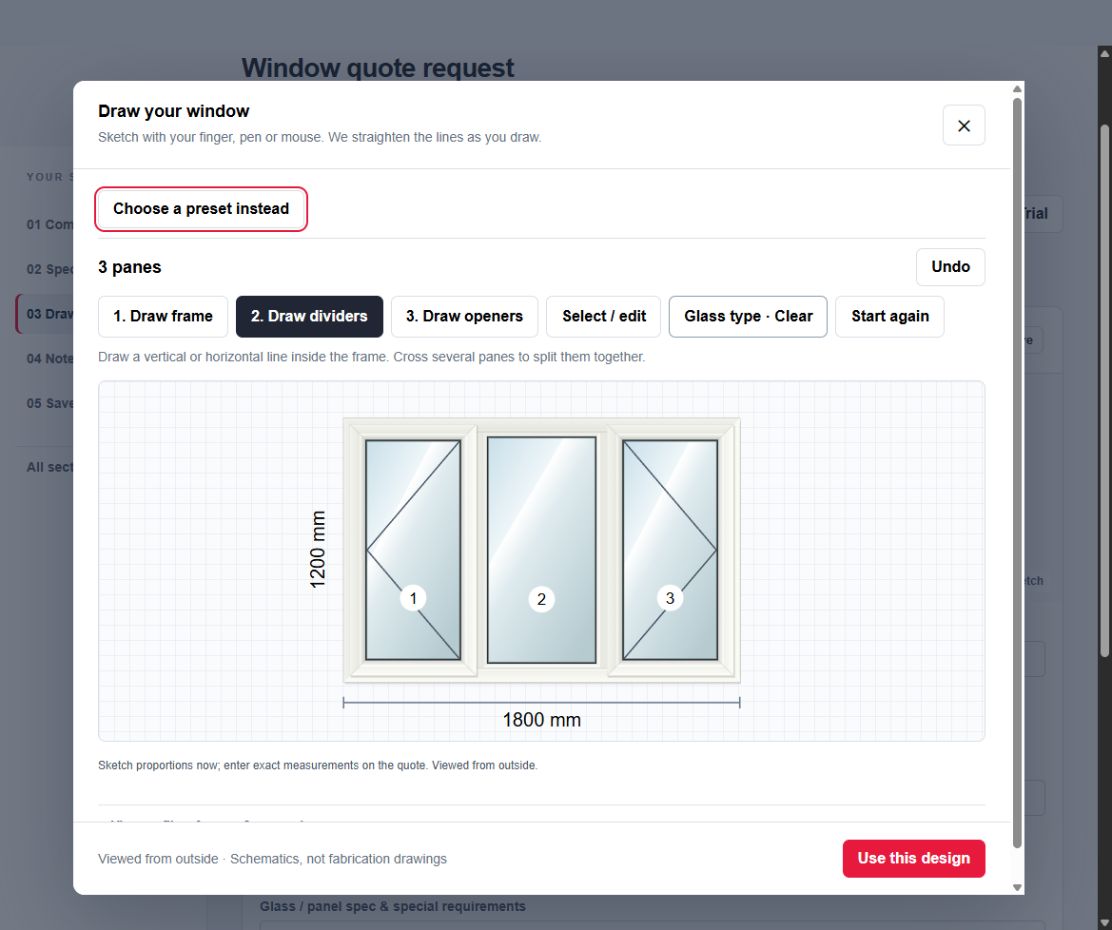1112x930 pixels.
Task: Open the Glass type · Clear selector
Action: 747,316
